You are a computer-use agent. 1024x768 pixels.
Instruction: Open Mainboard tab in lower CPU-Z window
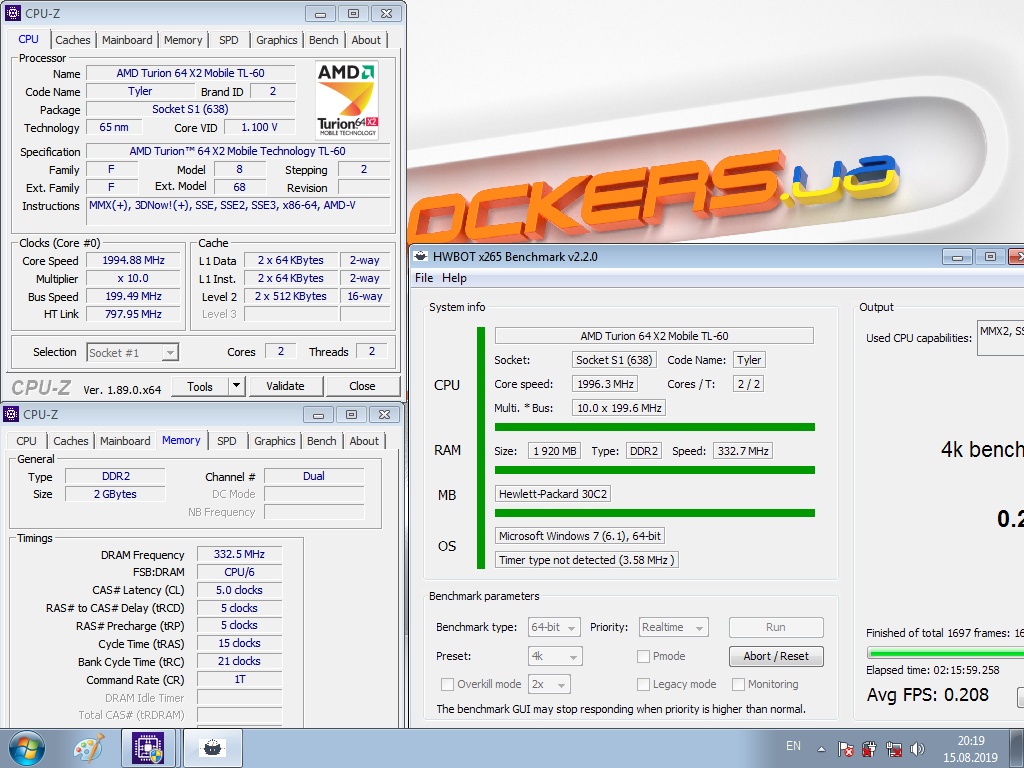tap(125, 441)
